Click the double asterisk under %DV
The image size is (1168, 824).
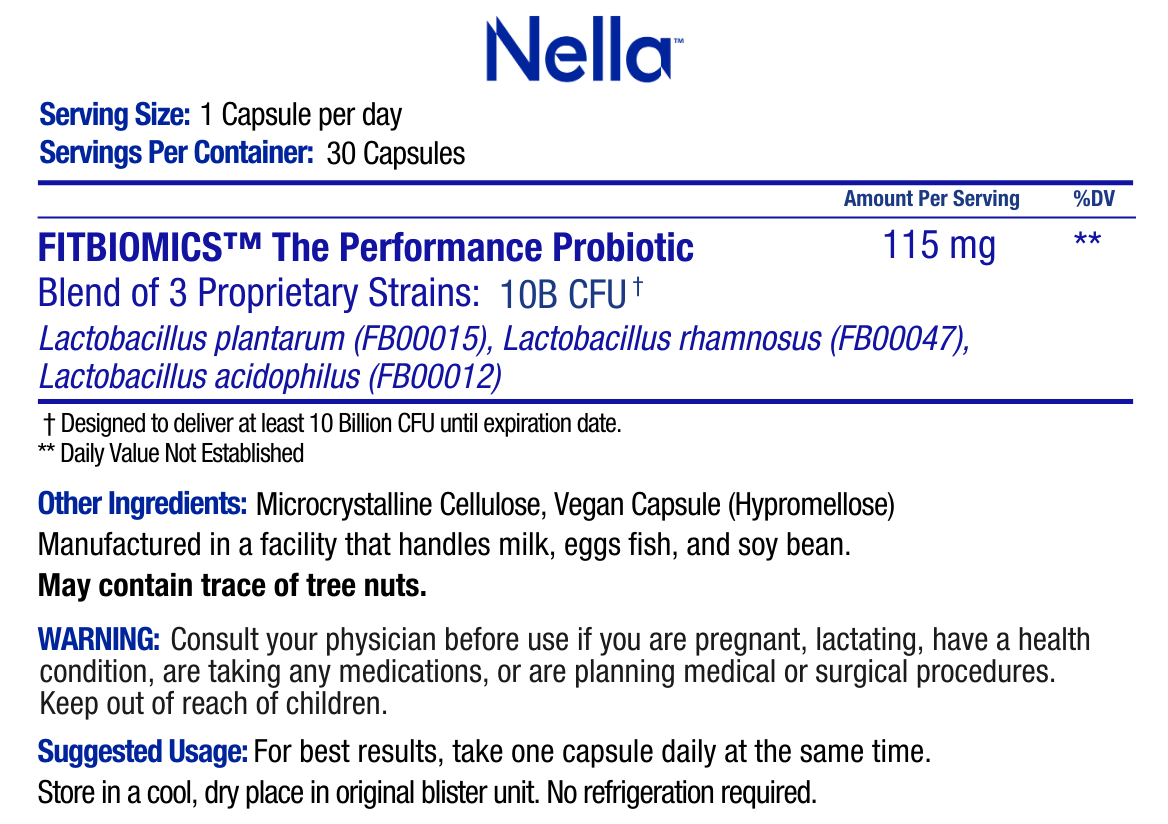pyautogui.click(x=1087, y=243)
